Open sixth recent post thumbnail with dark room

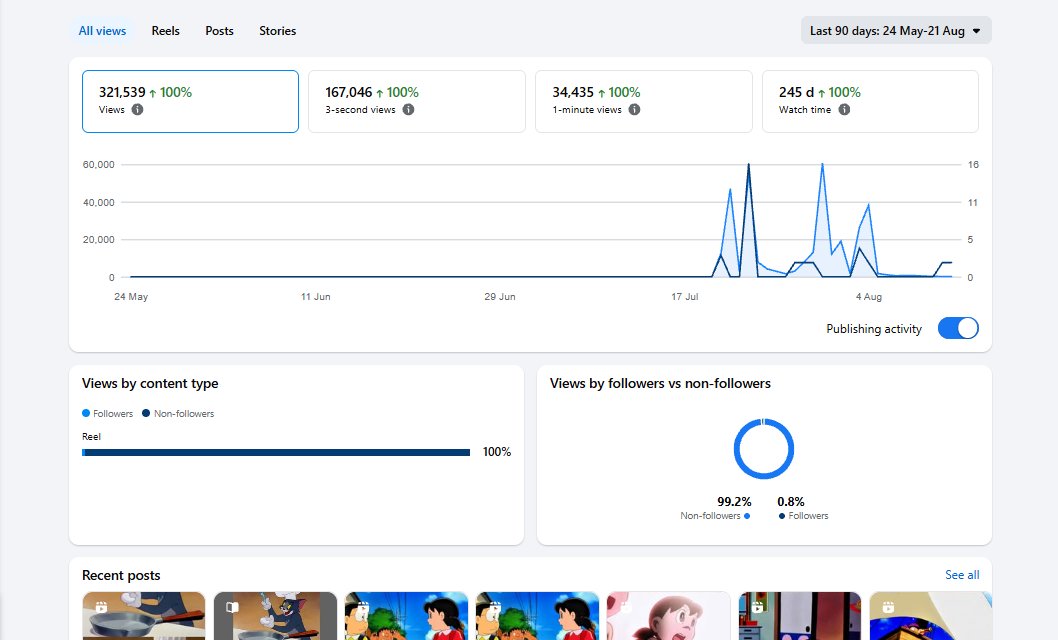click(800, 616)
